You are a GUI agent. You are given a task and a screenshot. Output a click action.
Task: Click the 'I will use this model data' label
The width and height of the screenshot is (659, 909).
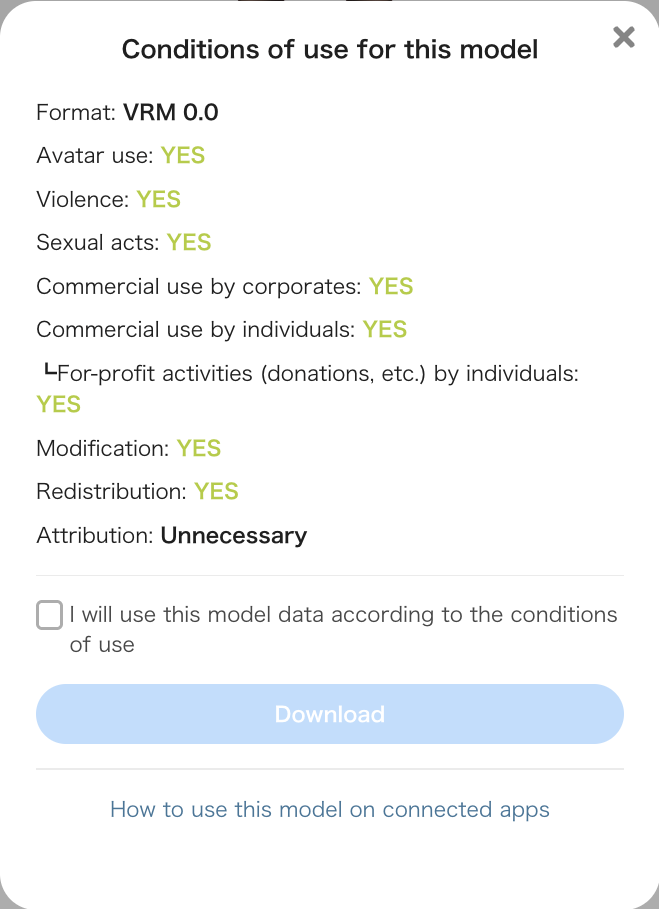tap(344, 629)
